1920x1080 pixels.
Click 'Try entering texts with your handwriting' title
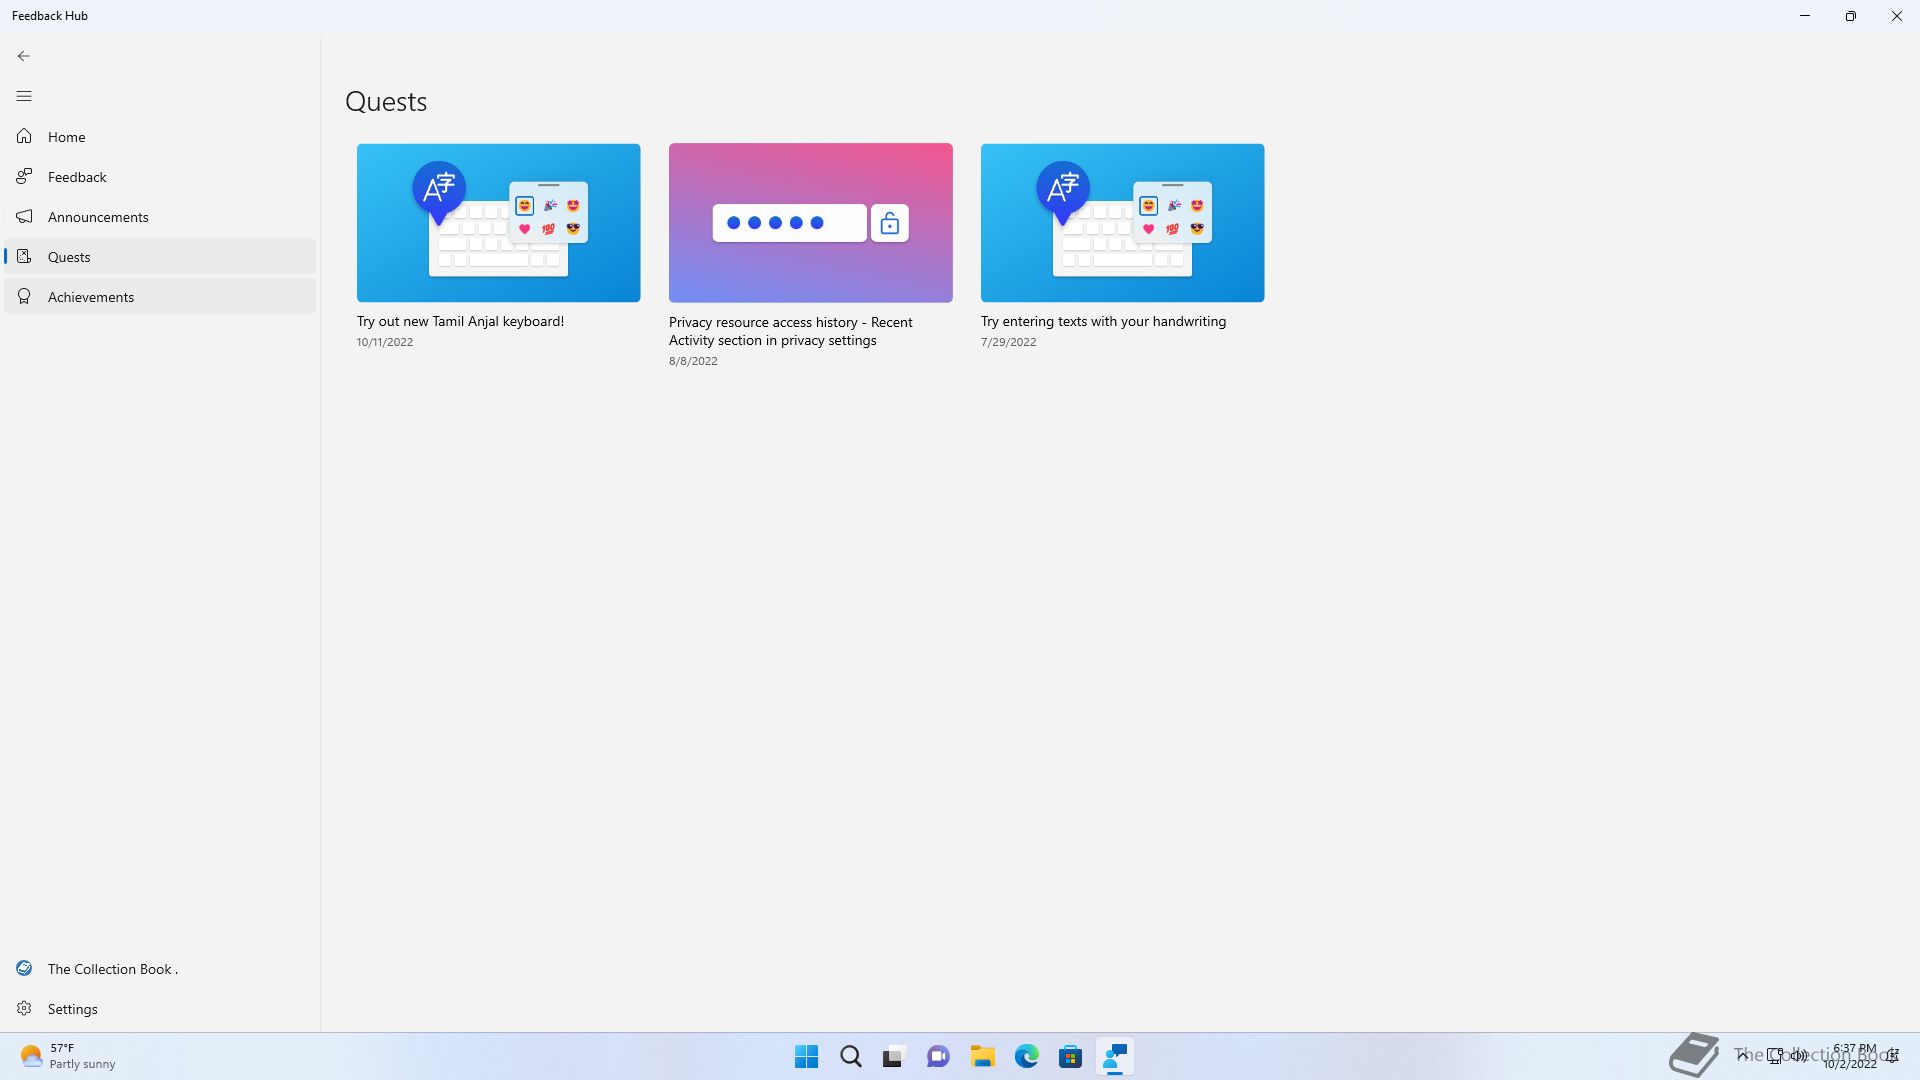click(1103, 321)
